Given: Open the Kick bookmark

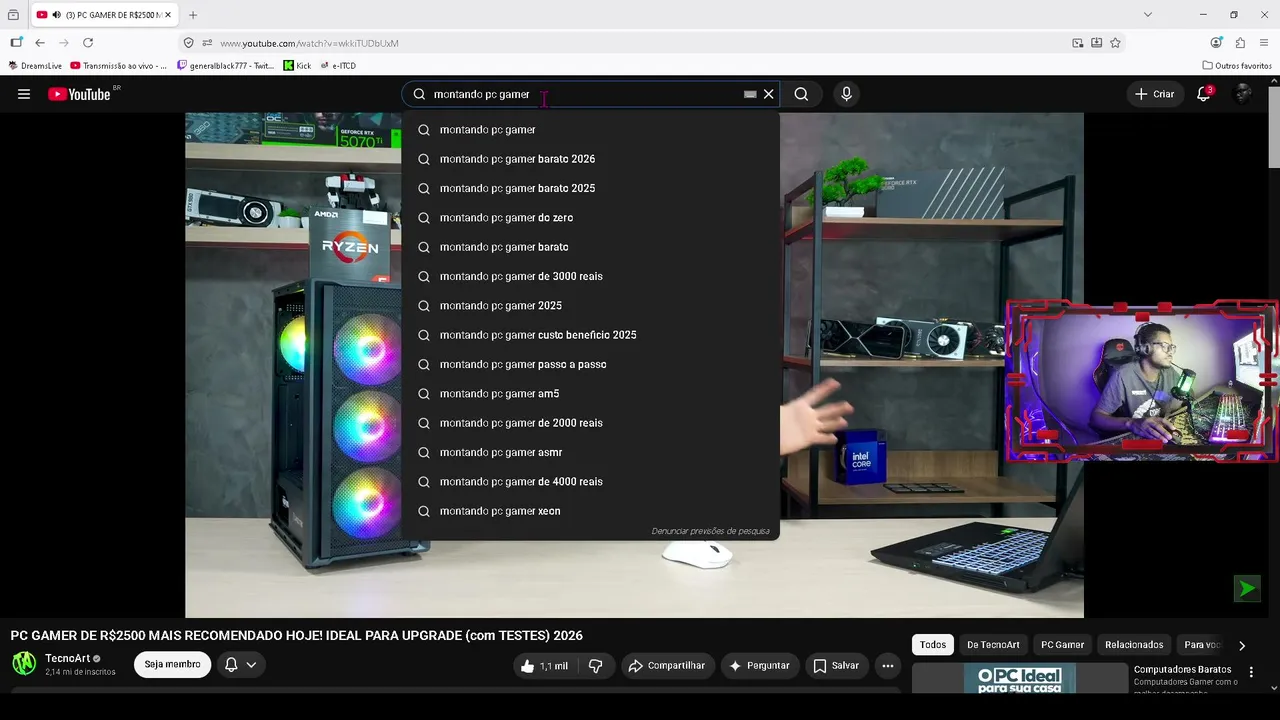Looking at the screenshot, I should tap(297, 66).
